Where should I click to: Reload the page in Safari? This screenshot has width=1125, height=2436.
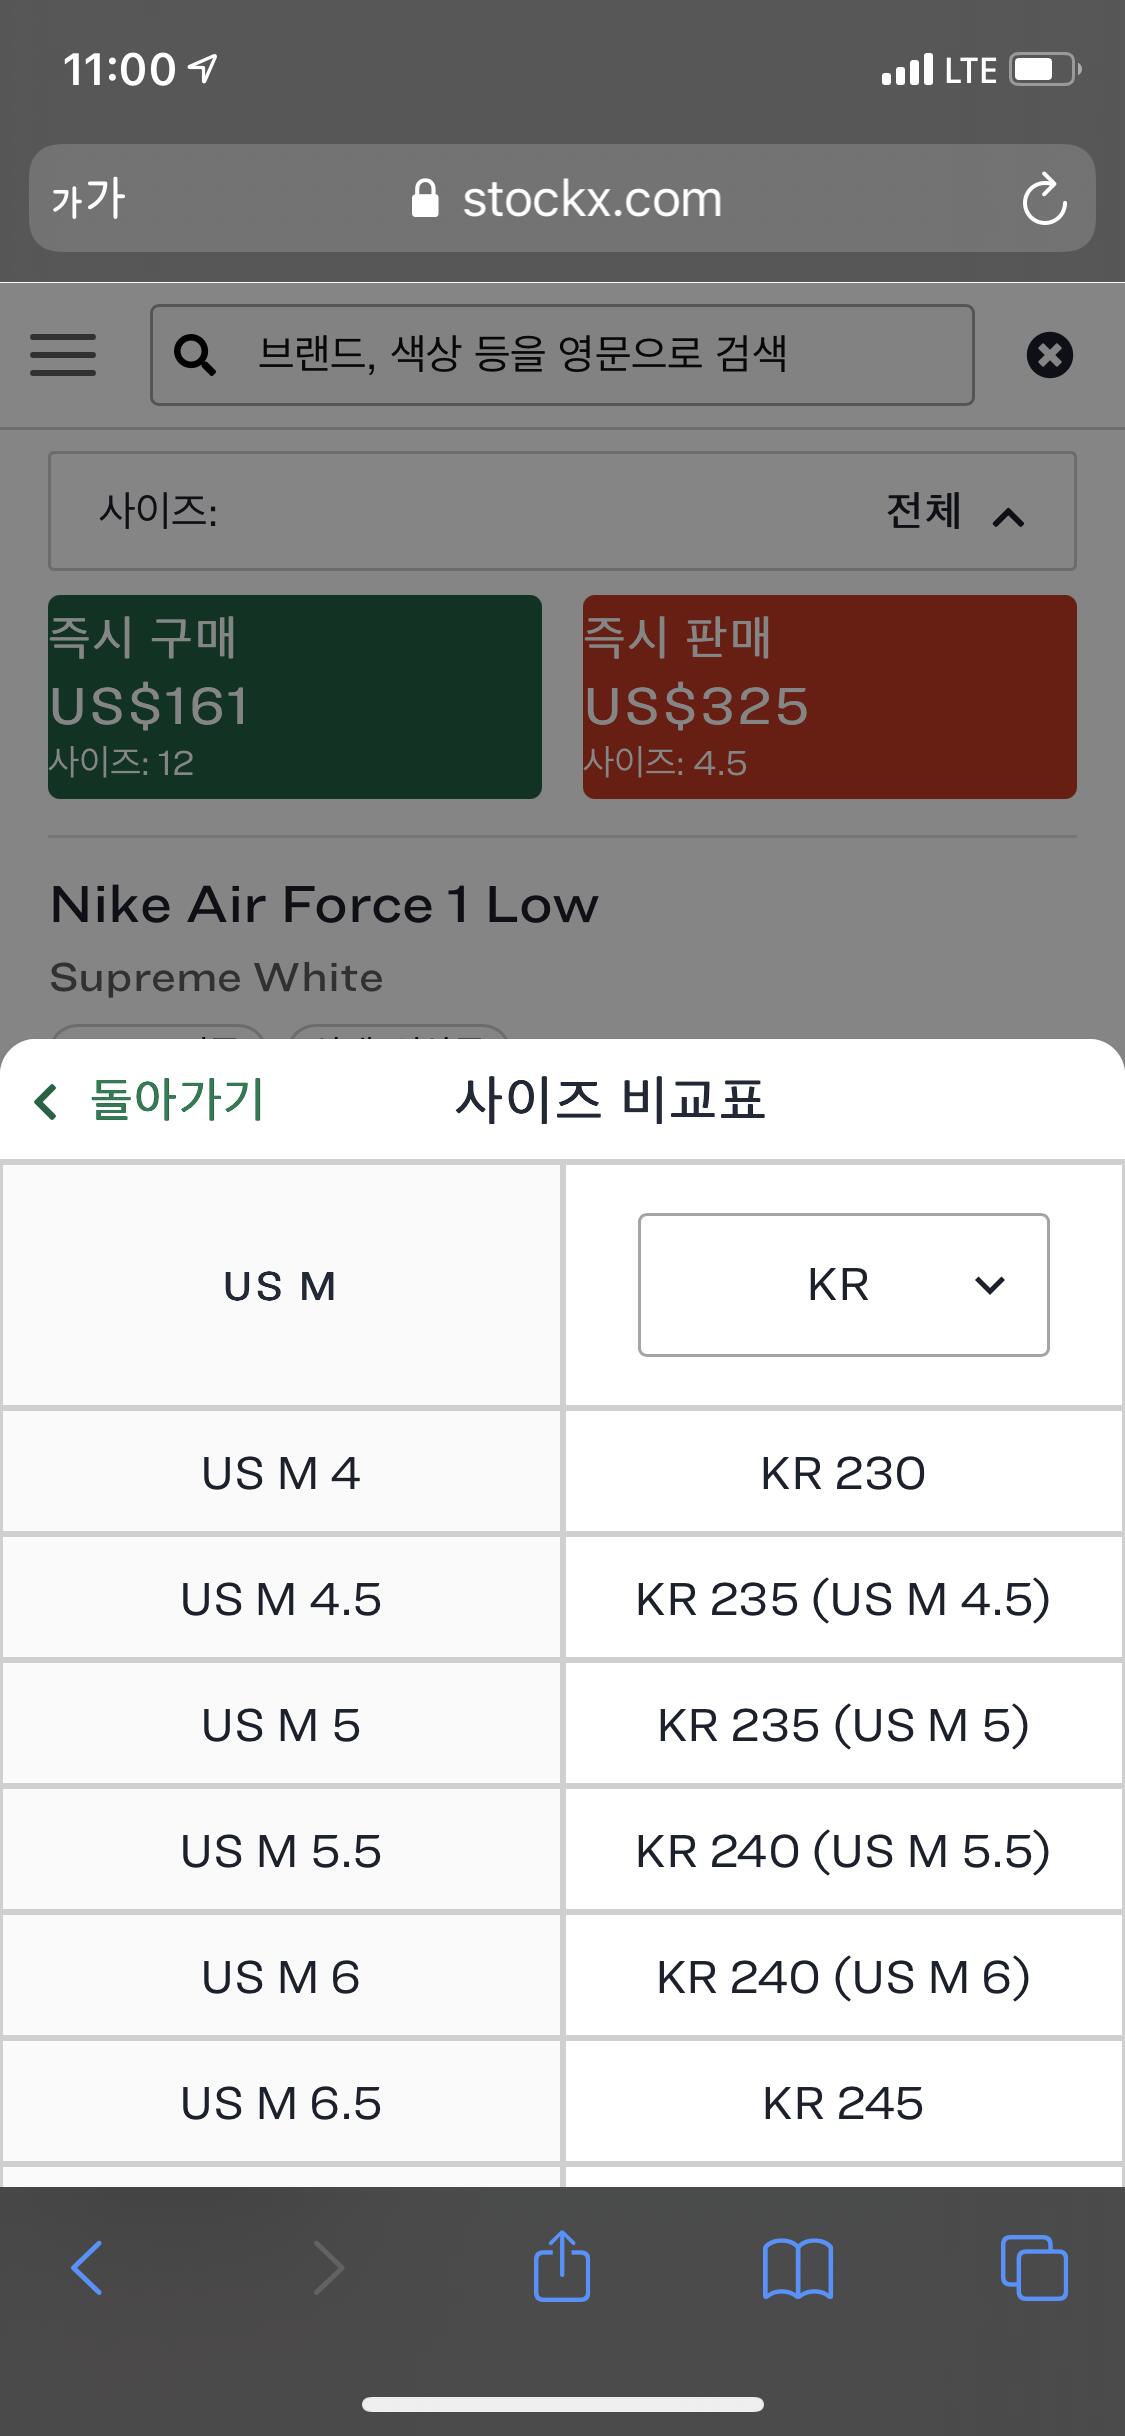(1044, 199)
